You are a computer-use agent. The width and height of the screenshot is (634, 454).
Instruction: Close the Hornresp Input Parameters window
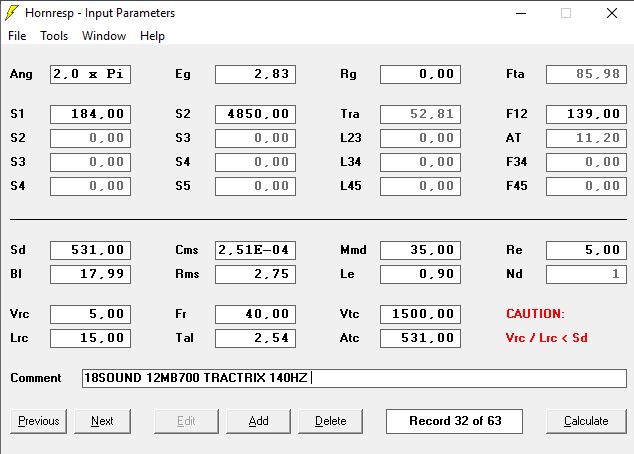click(x=612, y=13)
